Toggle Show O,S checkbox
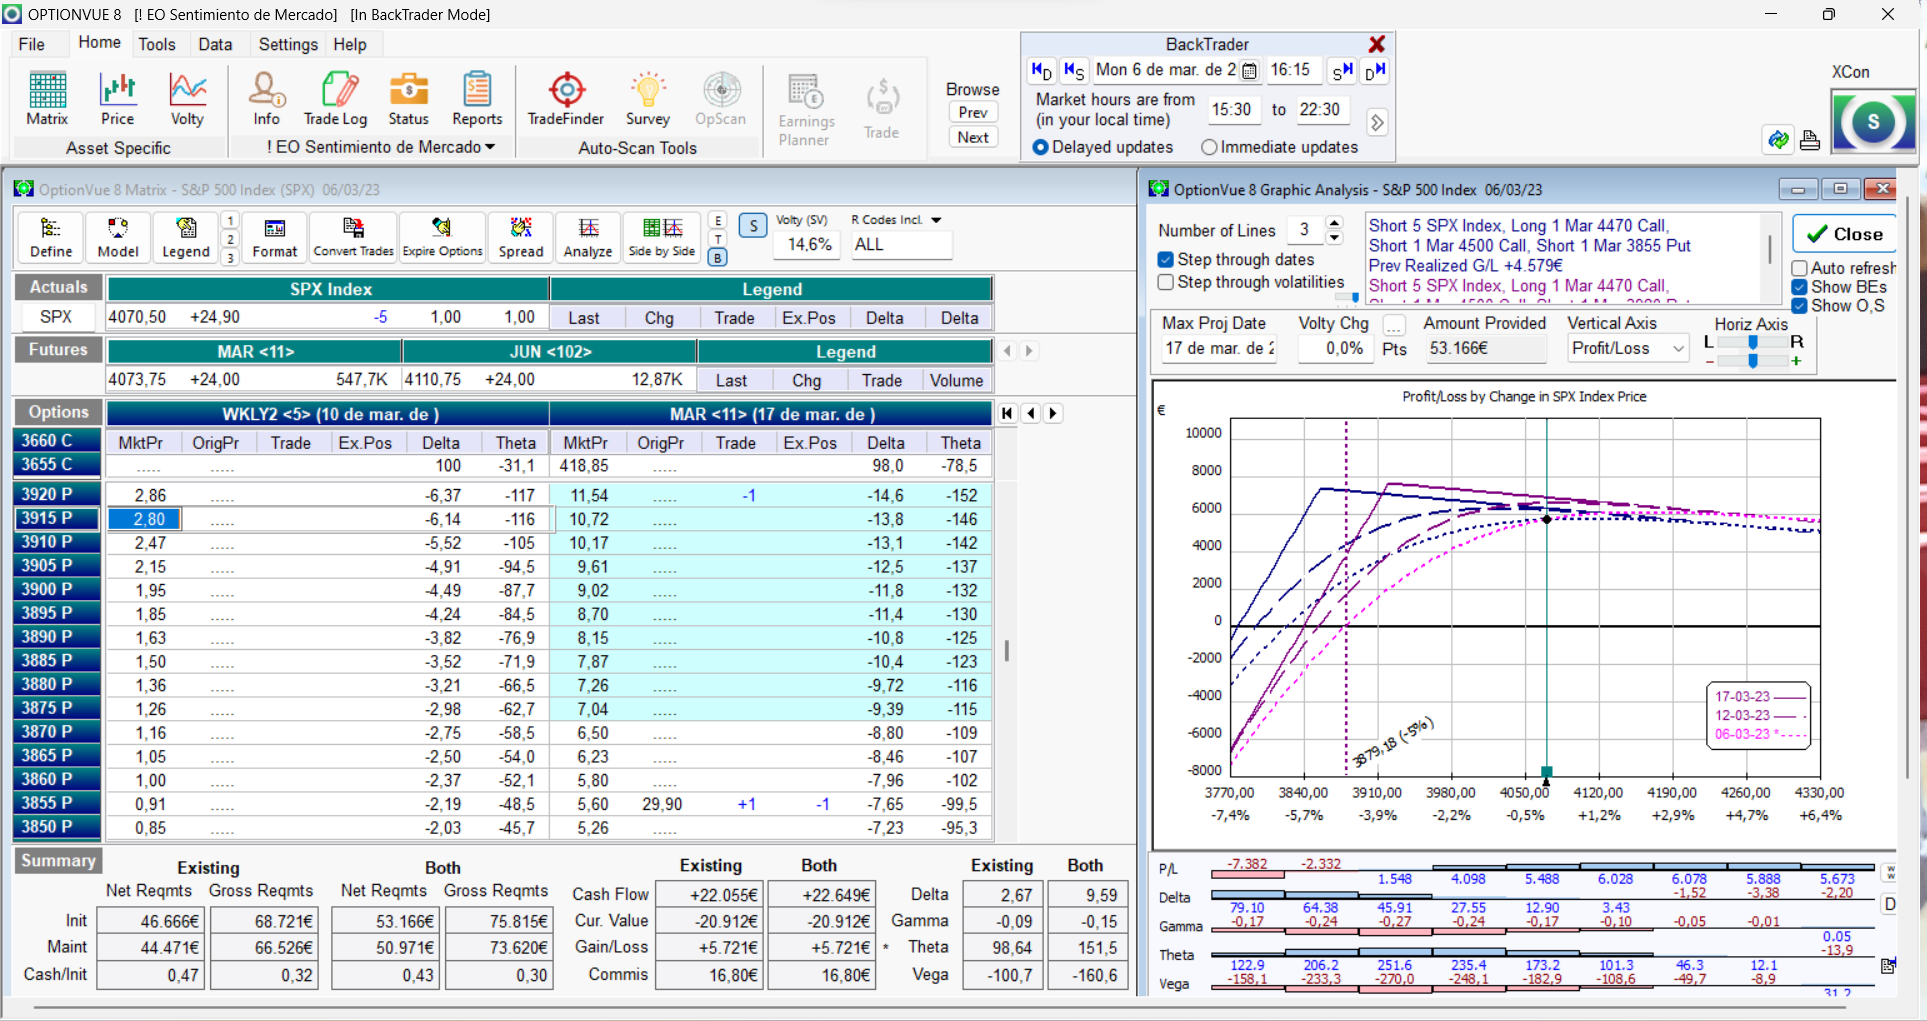The height and width of the screenshot is (1021, 1927). (x=1799, y=306)
